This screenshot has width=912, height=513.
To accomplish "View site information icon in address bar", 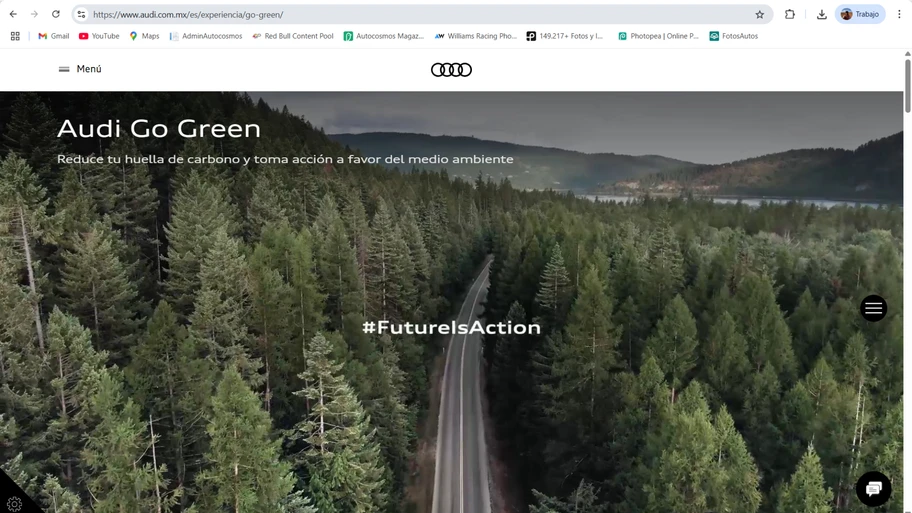I will click(x=81, y=15).
